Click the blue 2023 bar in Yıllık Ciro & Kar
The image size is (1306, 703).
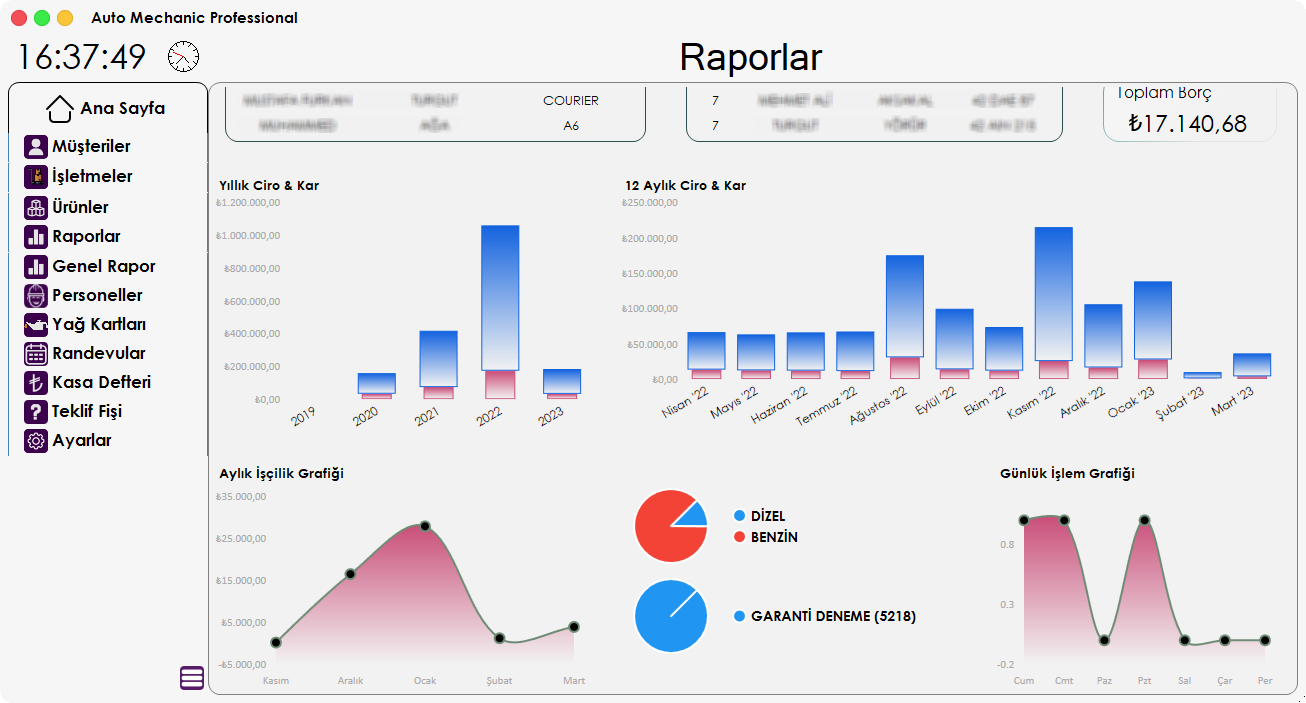pos(562,381)
